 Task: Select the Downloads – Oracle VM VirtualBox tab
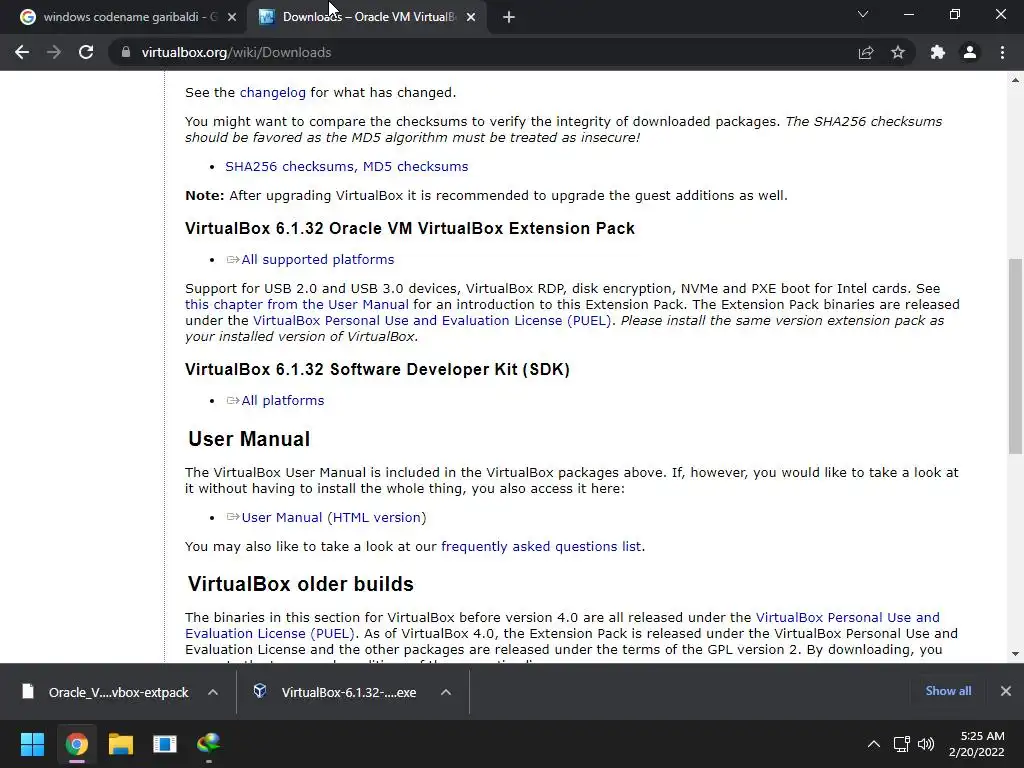point(367,17)
